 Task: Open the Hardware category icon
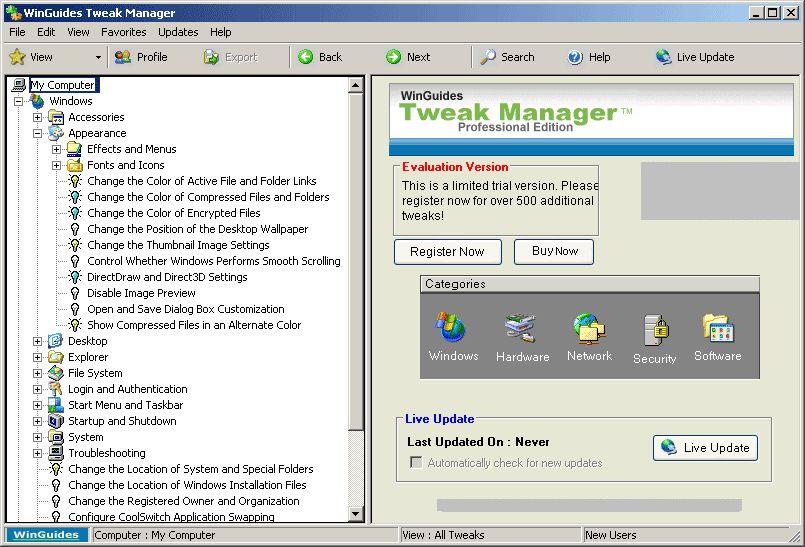tap(521, 329)
